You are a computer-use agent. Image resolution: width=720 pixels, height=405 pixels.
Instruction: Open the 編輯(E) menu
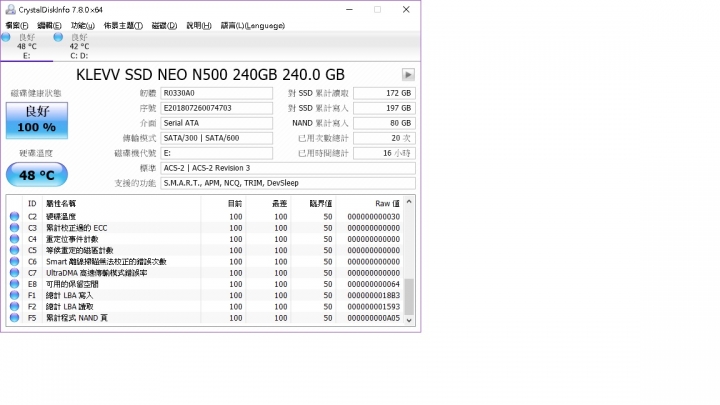(x=49, y=26)
